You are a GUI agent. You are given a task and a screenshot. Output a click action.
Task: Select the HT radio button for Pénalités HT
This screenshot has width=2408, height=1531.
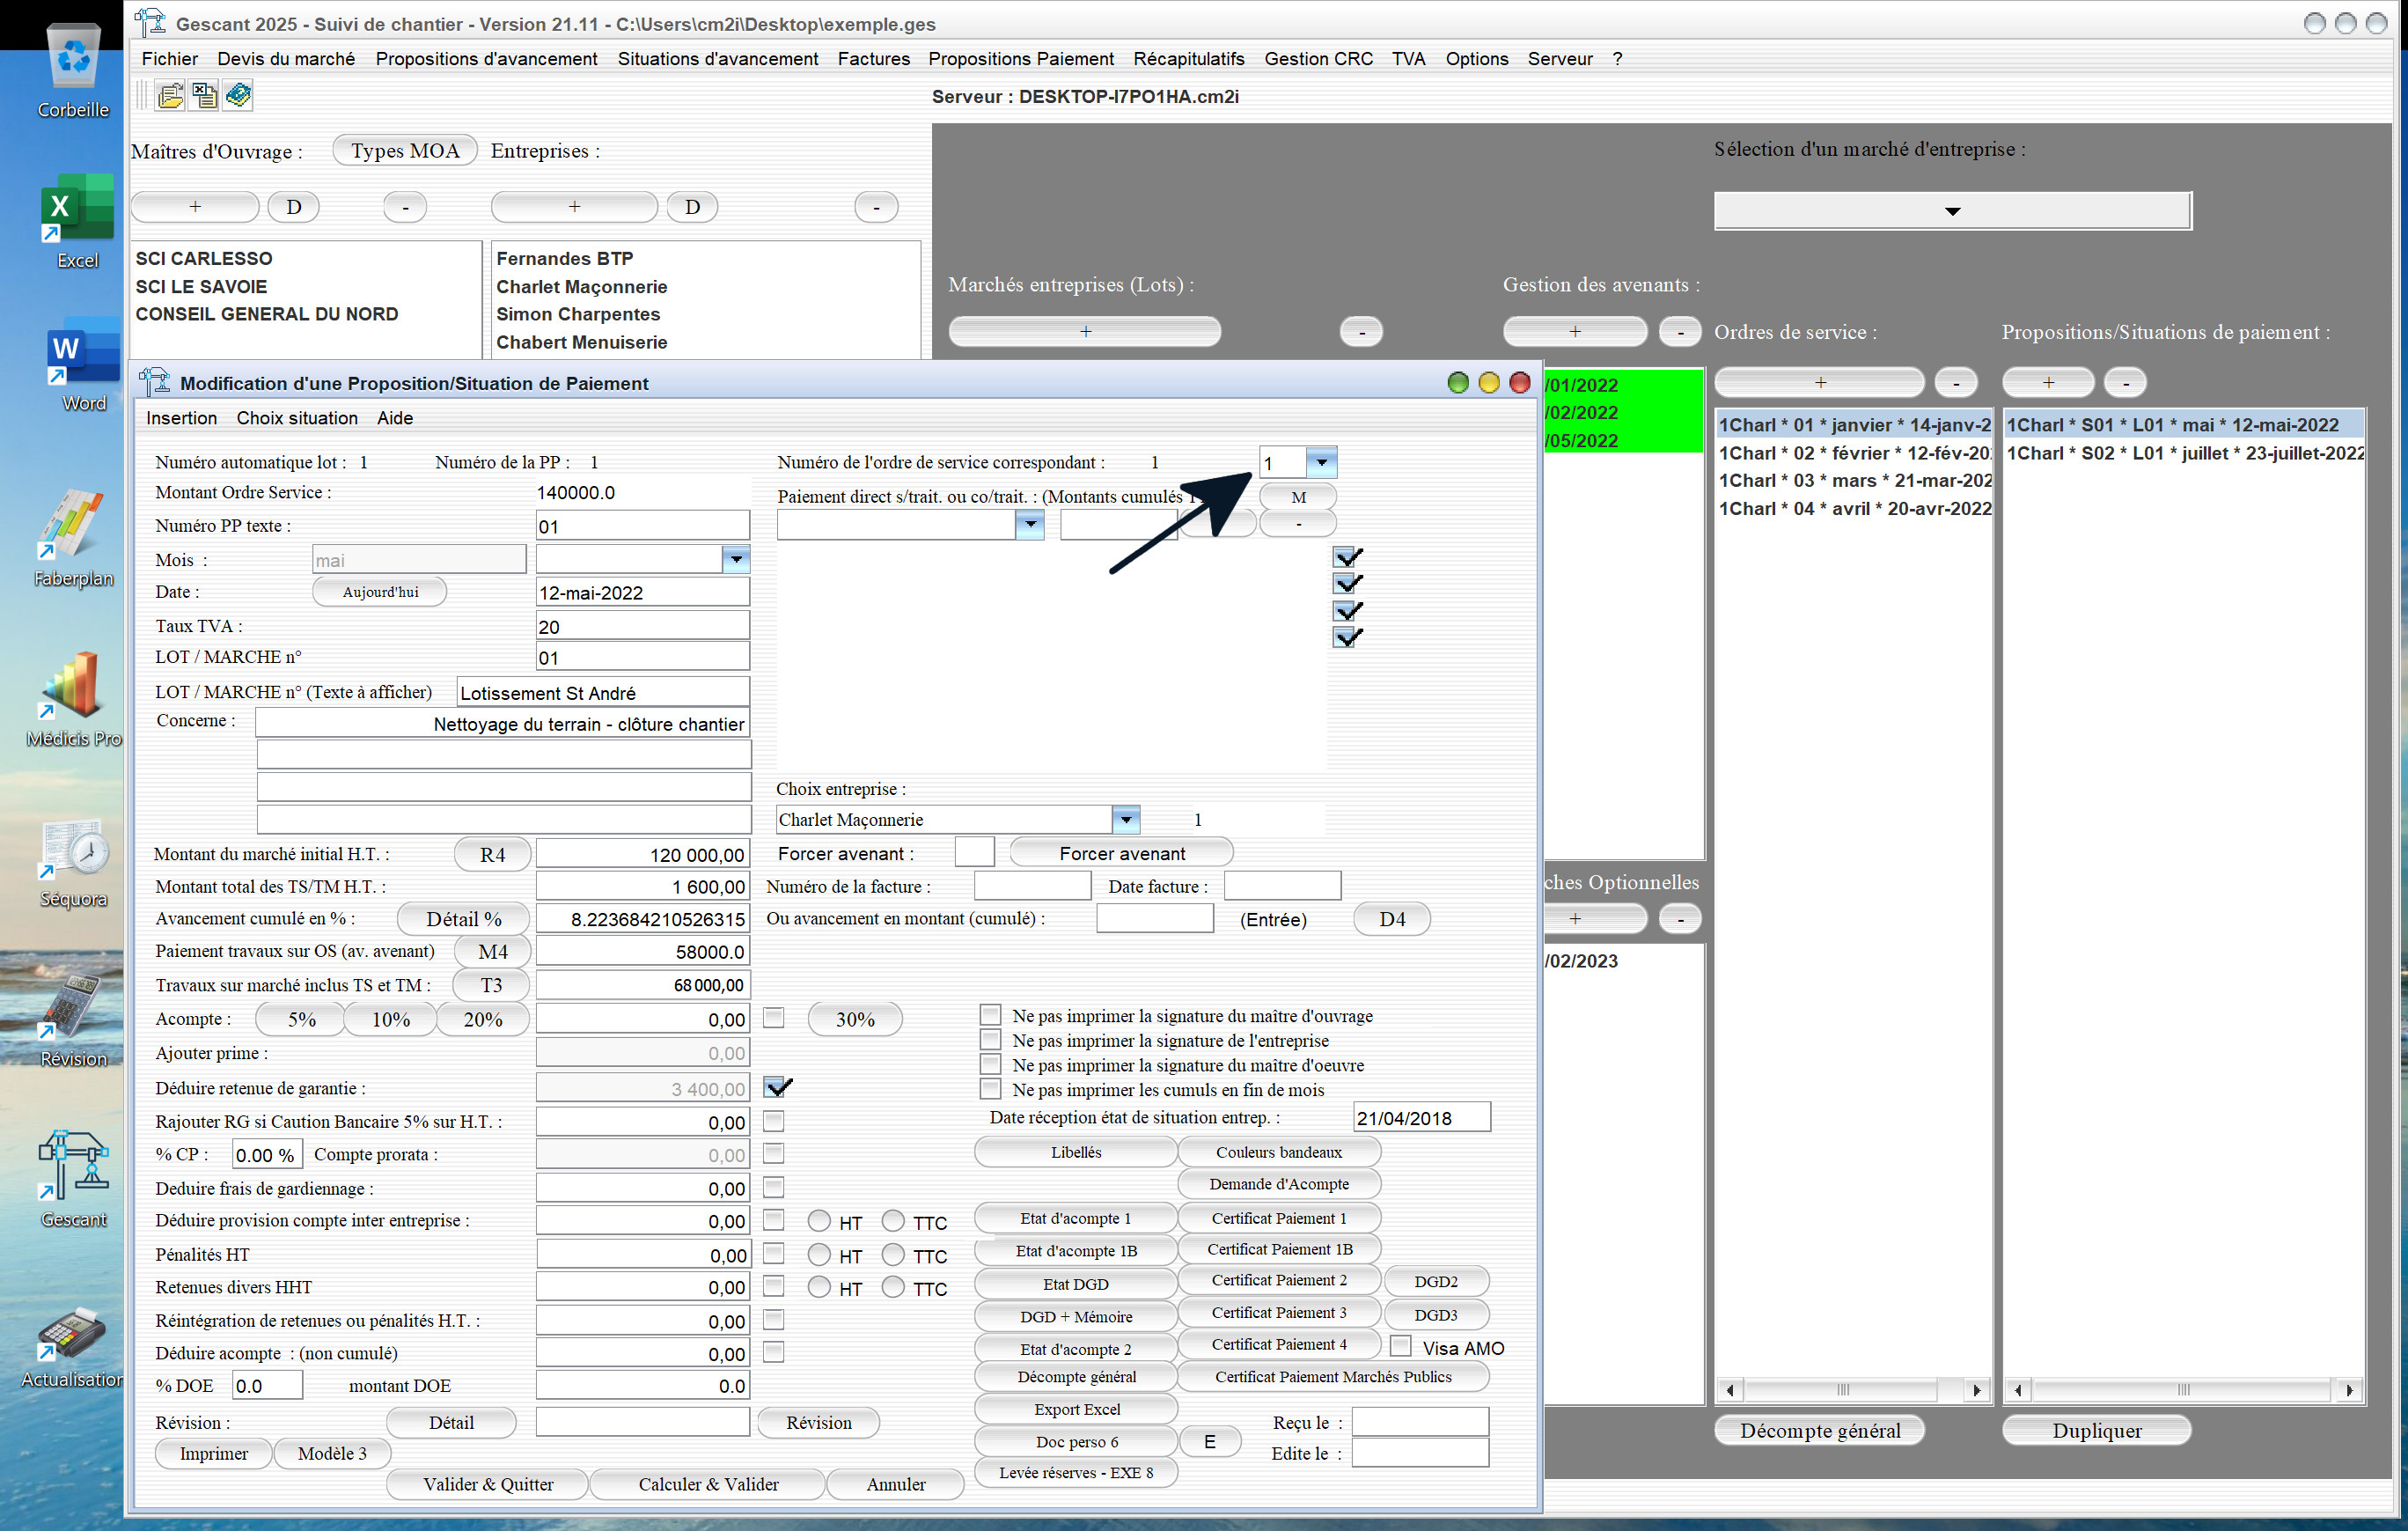(819, 1254)
